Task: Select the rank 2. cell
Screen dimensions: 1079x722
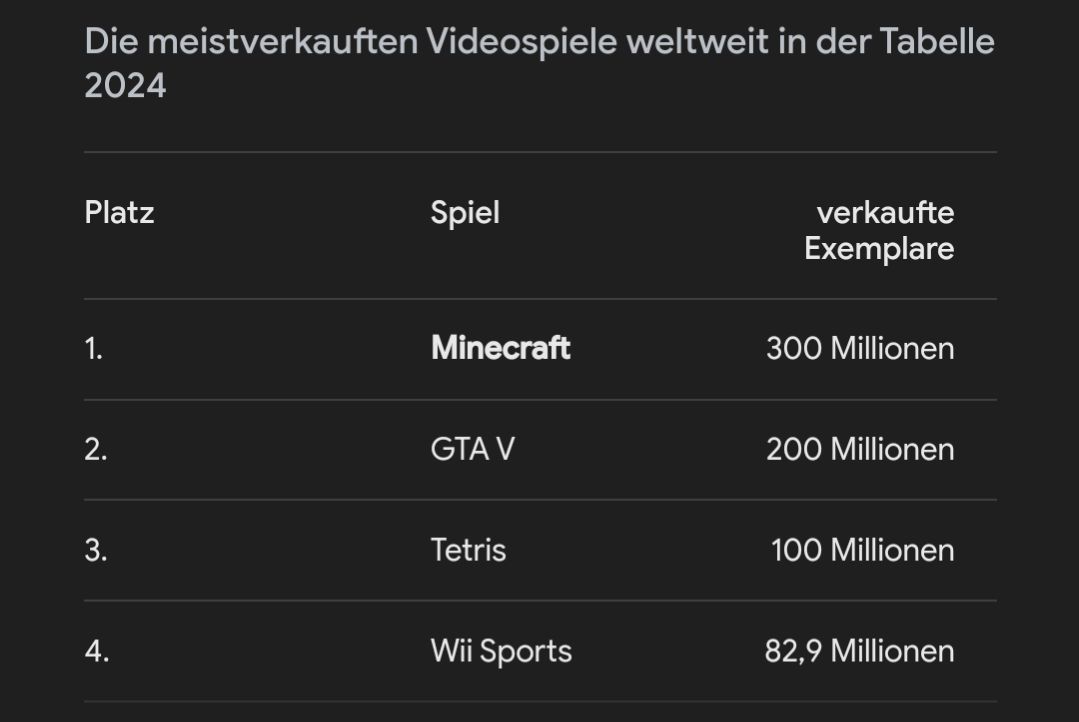Action: [x=95, y=450]
